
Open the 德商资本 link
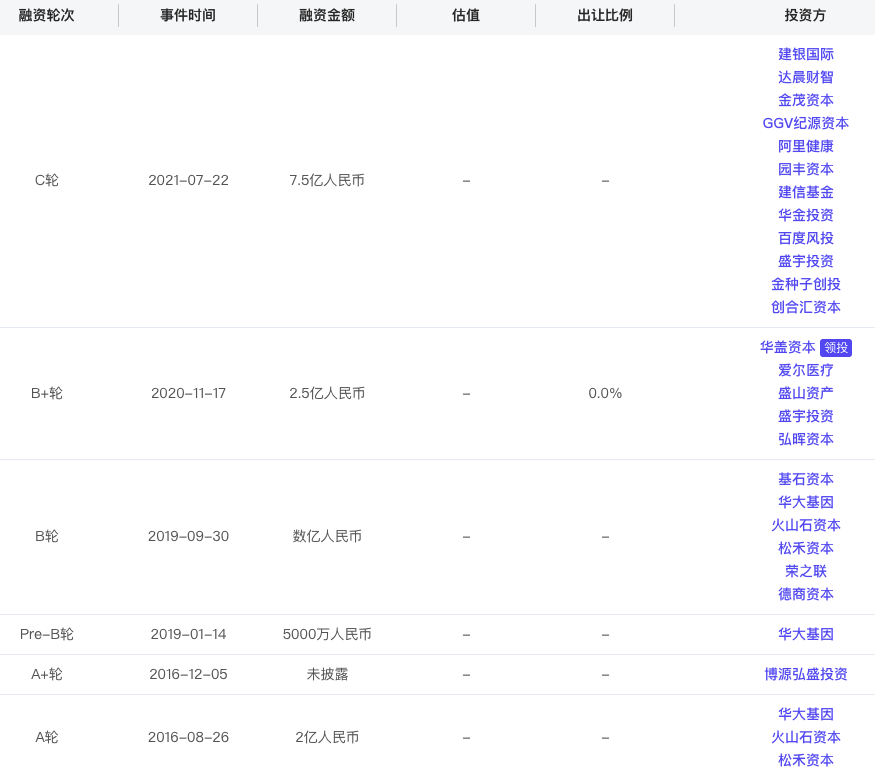[805, 594]
